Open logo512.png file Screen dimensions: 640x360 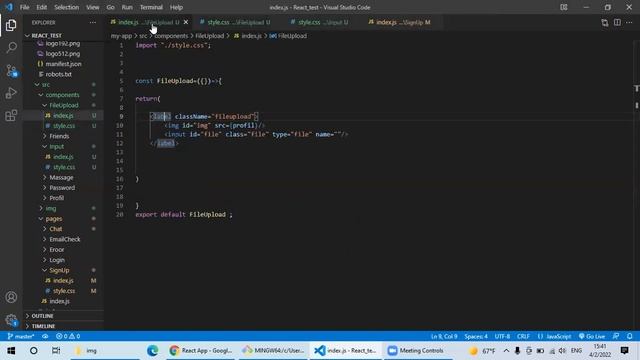[62, 53]
